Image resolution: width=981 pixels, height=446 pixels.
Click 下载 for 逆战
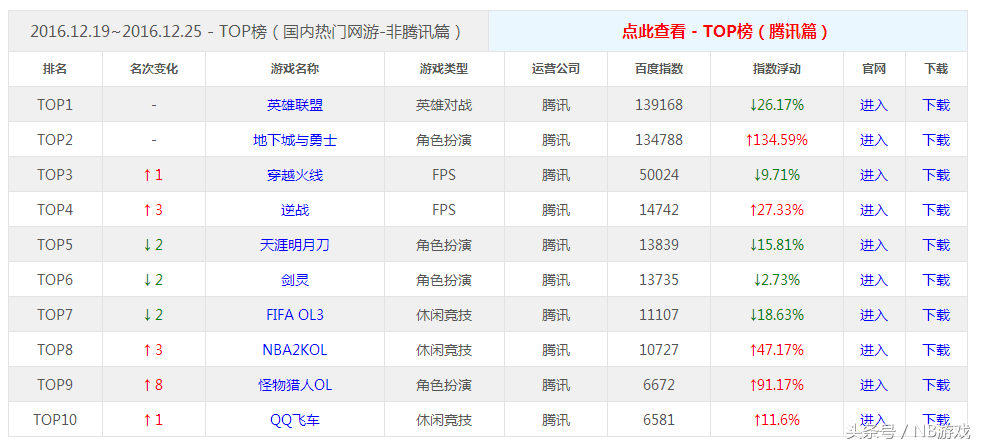[x=936, y=210]
